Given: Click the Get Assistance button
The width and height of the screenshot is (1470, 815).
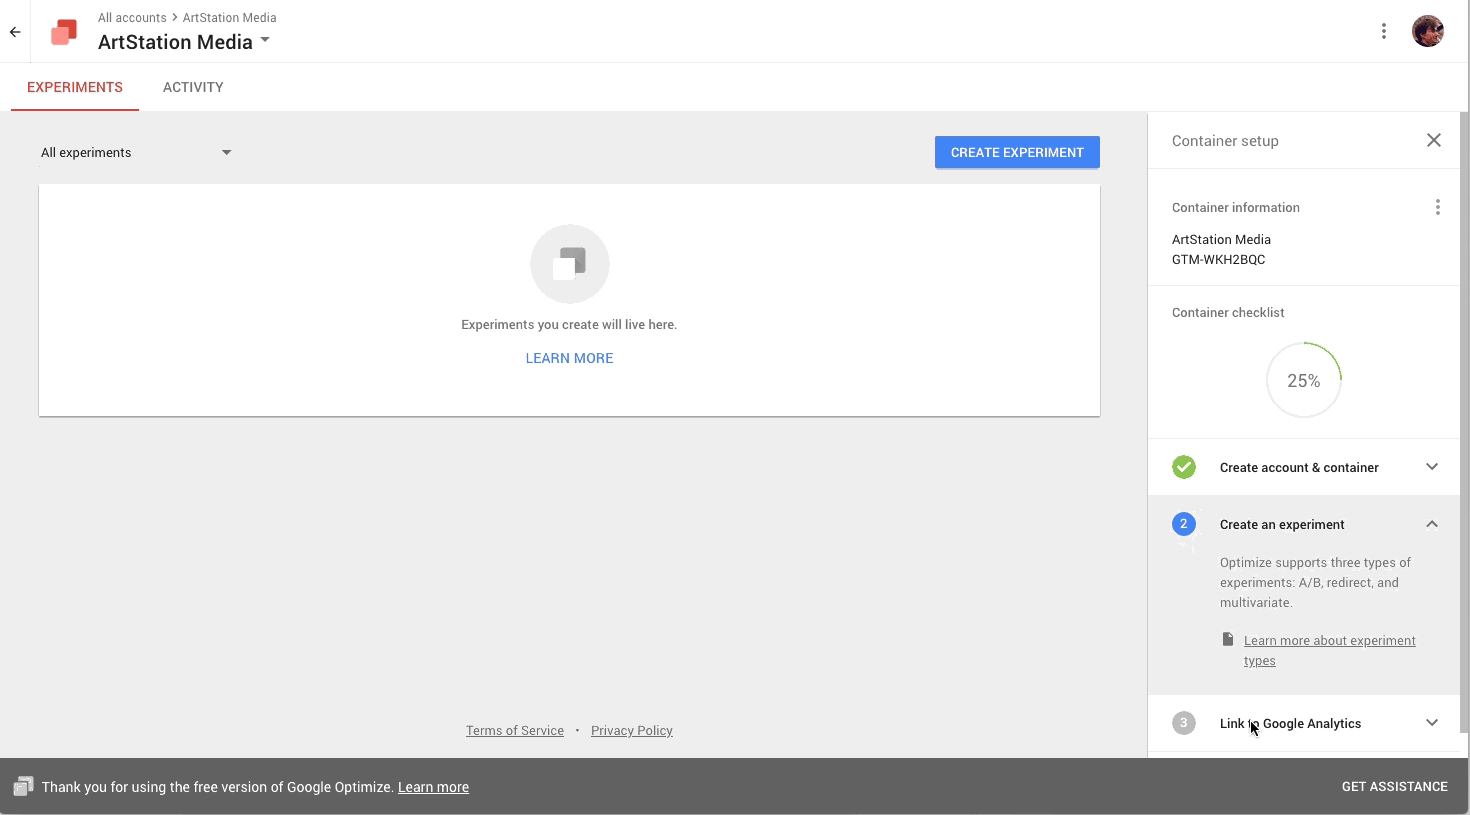Looking at the screenshot, I should point(1395,786).
